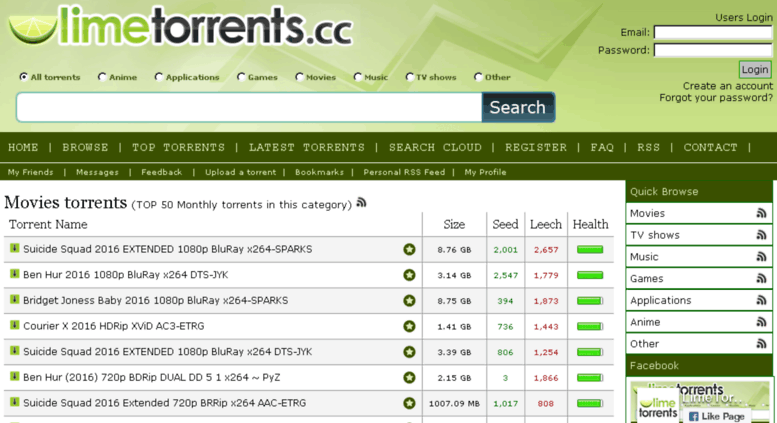Click the Search button

click(x=518, y=107)
